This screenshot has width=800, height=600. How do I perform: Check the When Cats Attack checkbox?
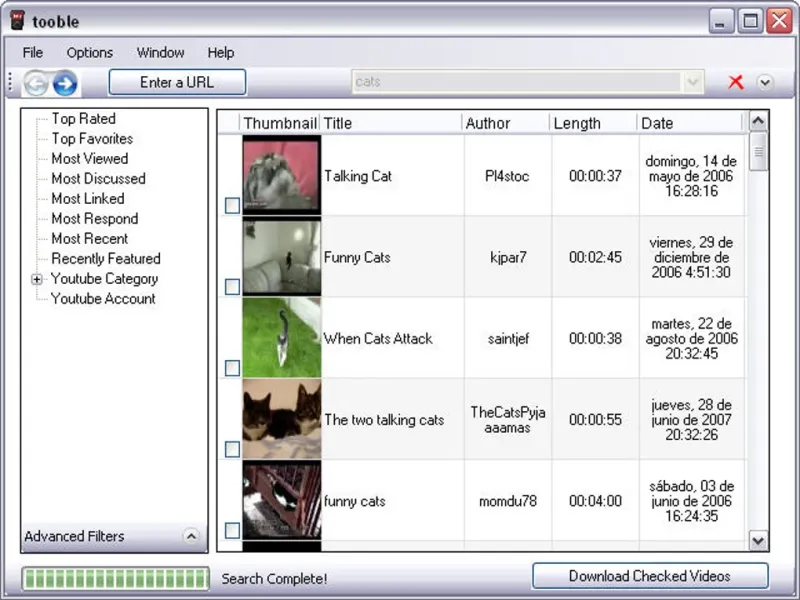232,368
